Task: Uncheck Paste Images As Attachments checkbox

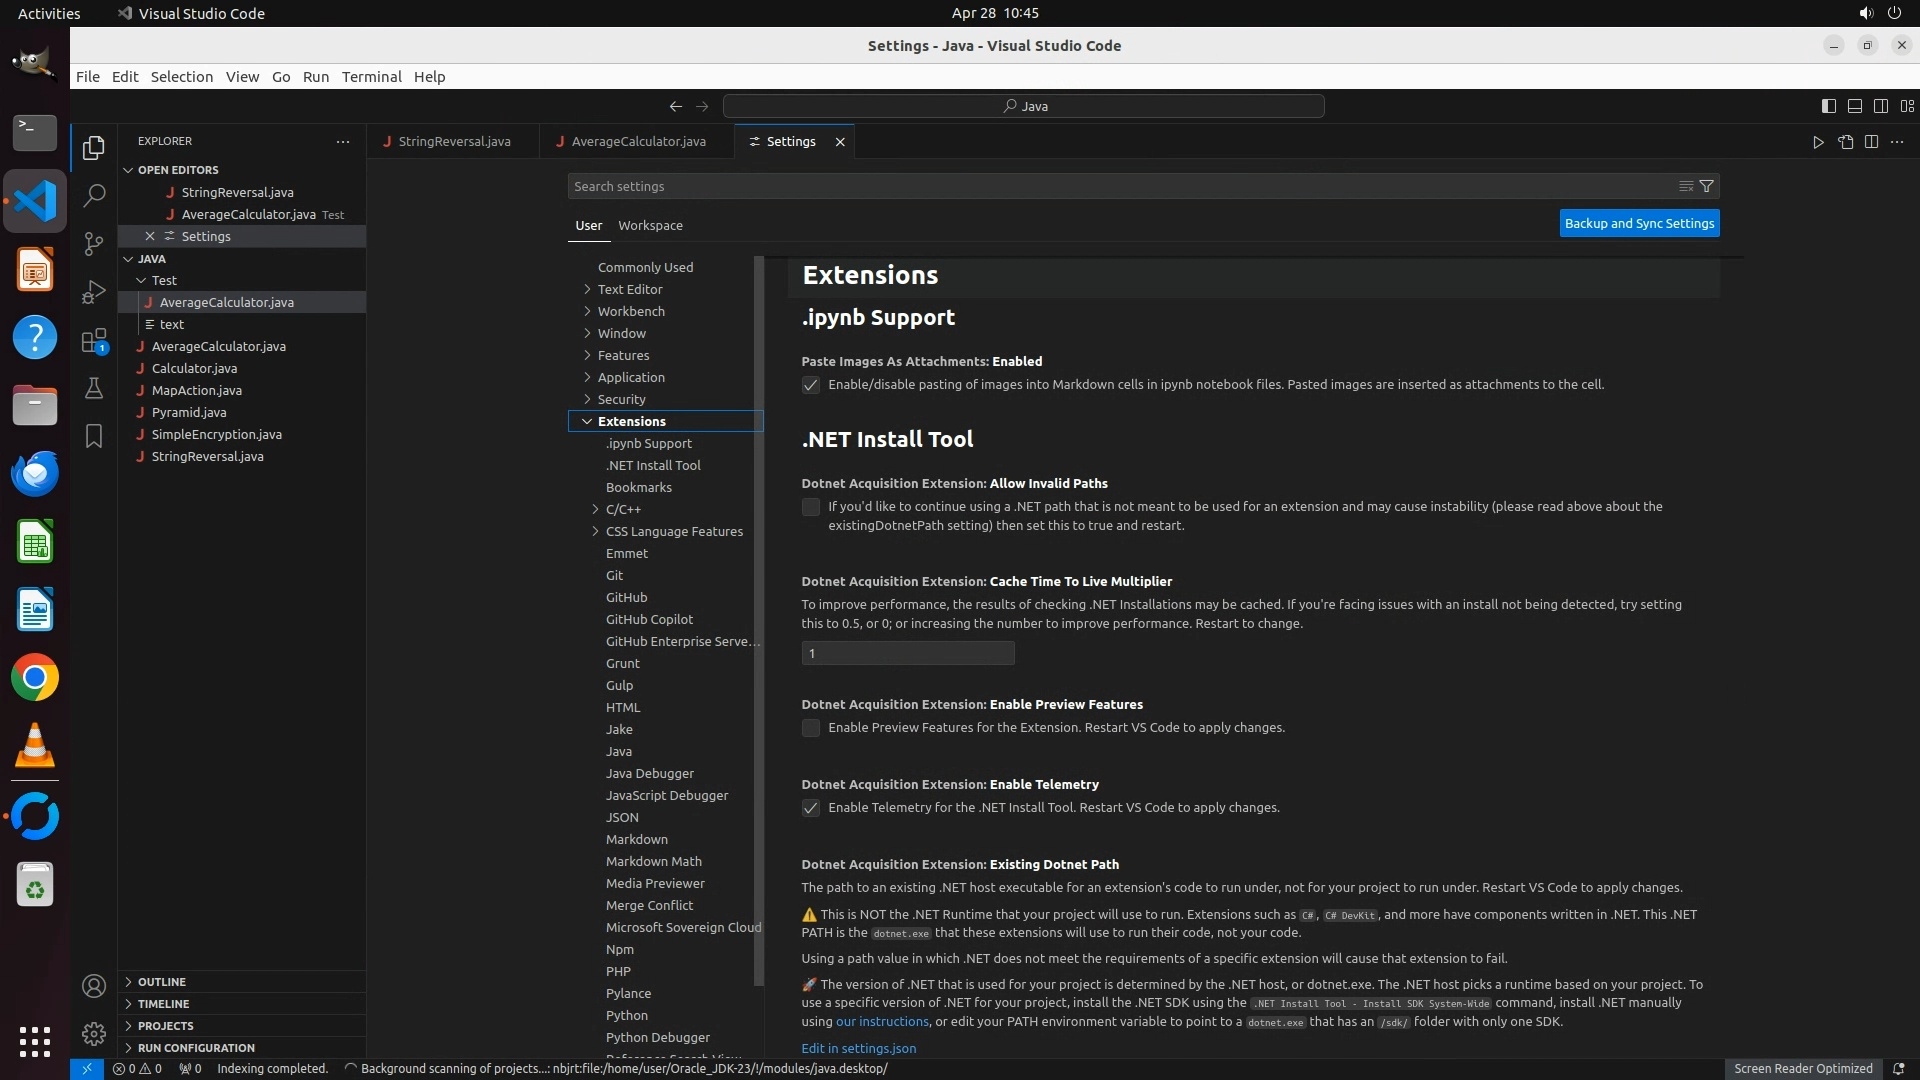Action: pyautogui.click(x=811, y=385)
